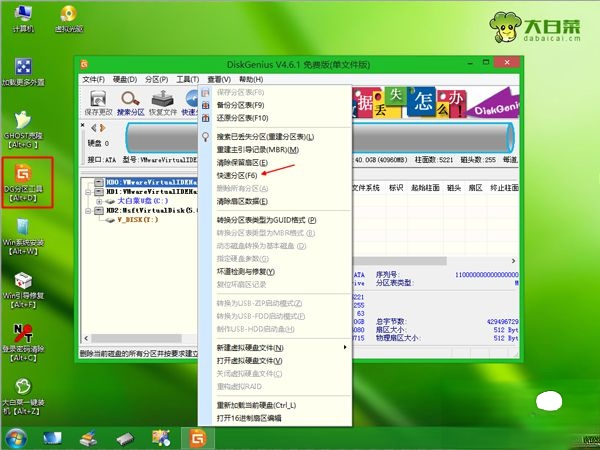Click DiskGenius title bar app icon

click(84, 64)
